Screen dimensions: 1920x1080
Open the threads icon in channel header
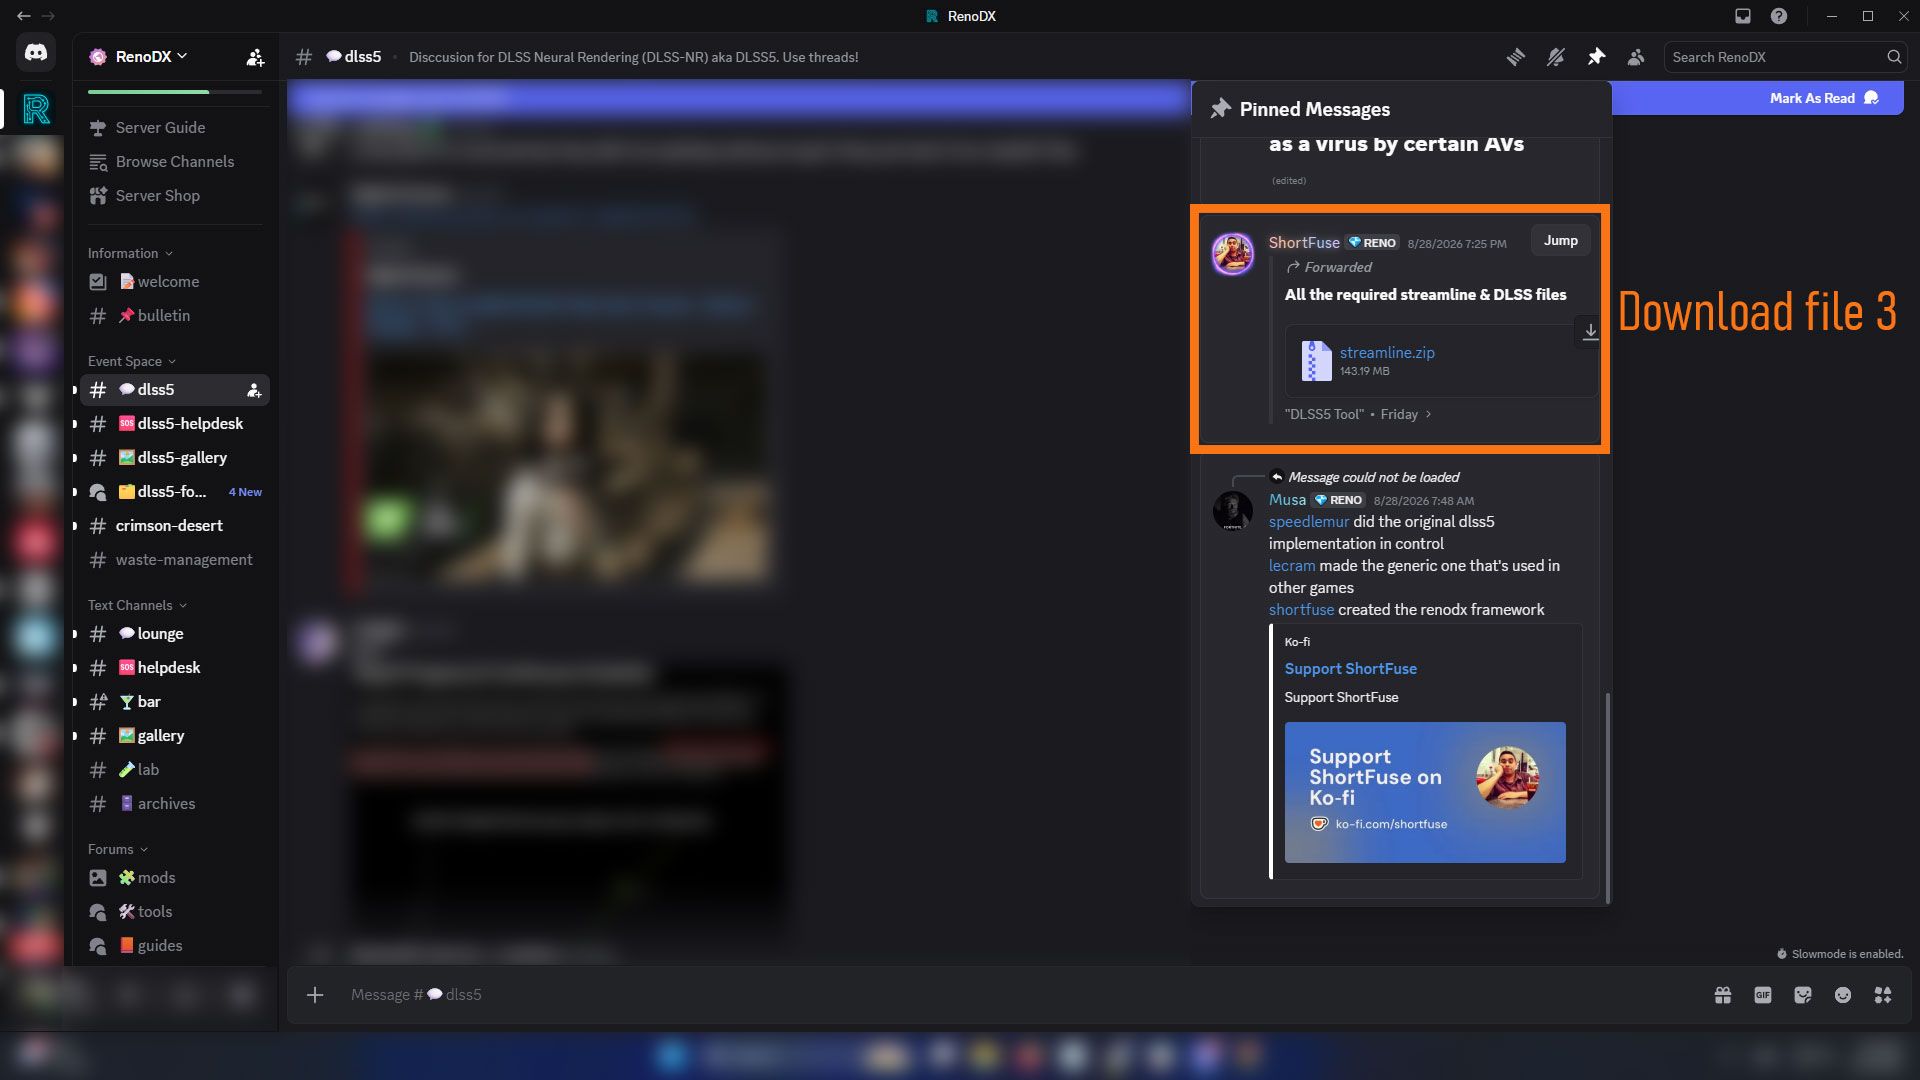pos(1516,57)
